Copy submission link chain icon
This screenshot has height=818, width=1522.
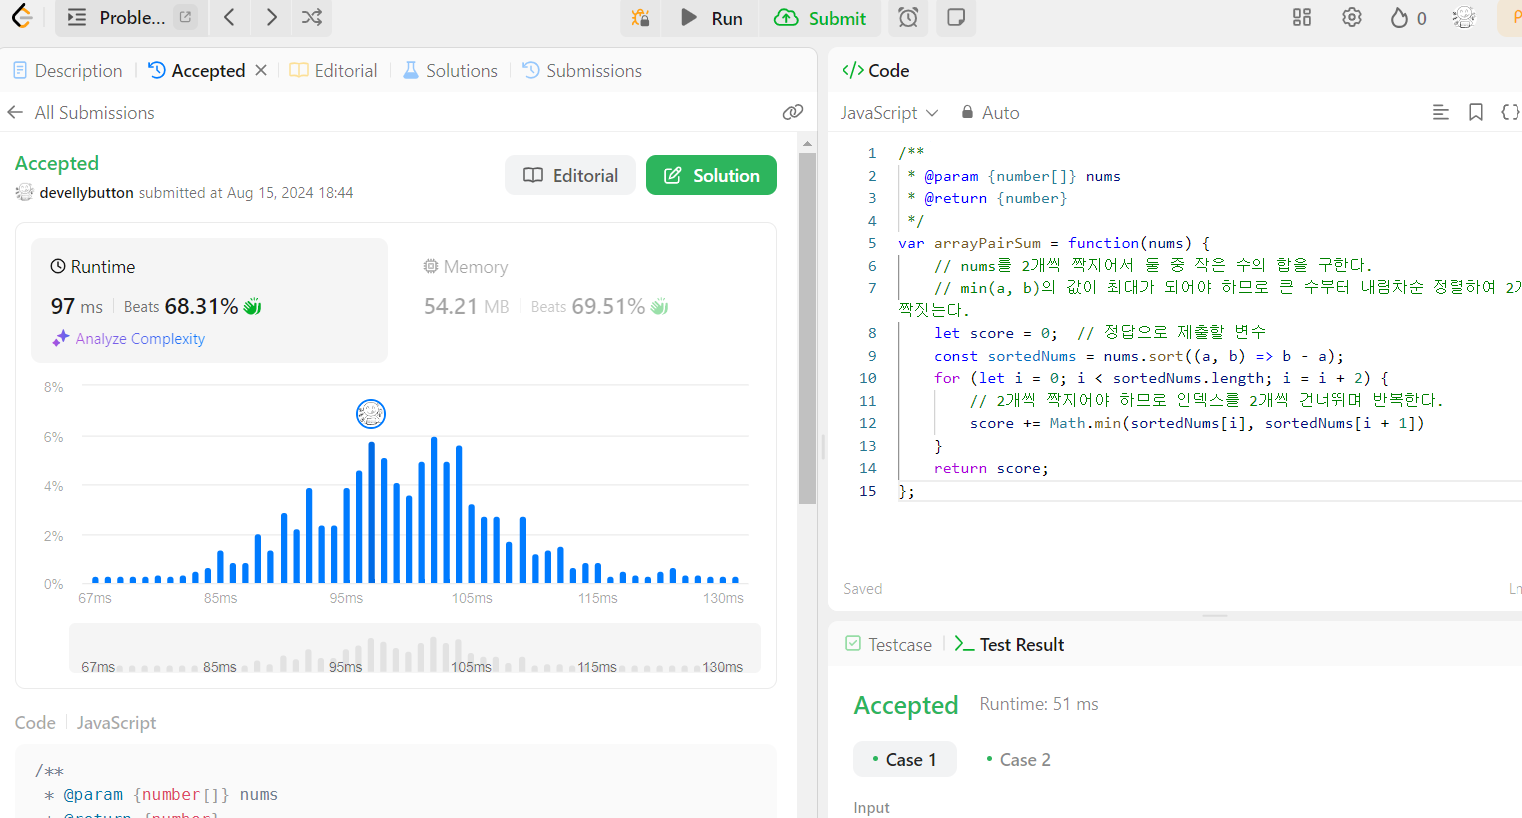click(x=793, y=112)
